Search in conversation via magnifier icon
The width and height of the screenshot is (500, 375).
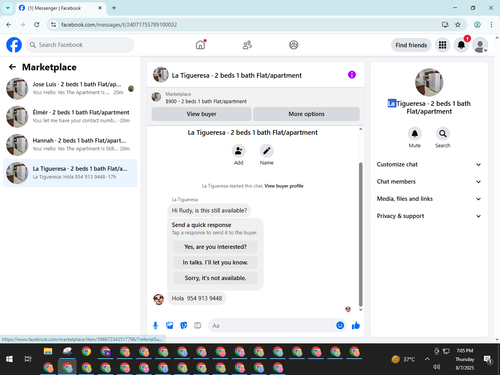coord(443,134)
